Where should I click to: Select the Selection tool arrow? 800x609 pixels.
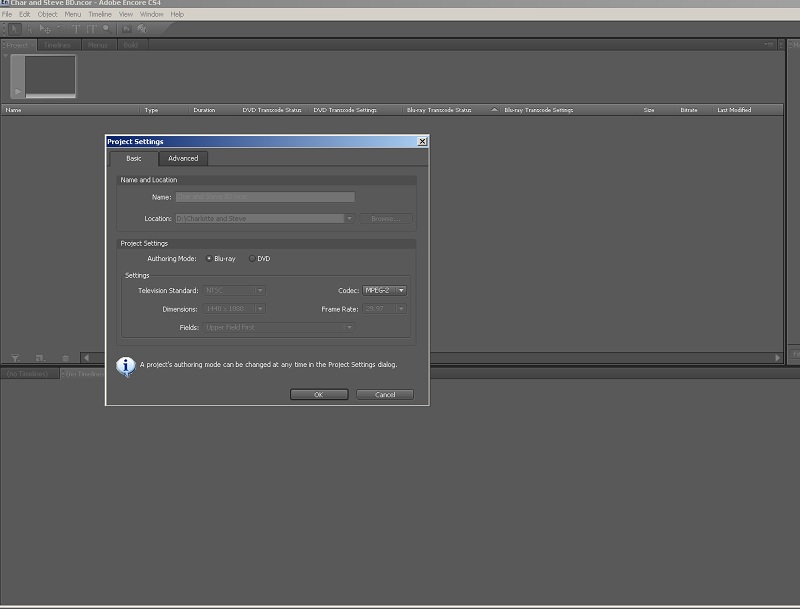[15, 28]
